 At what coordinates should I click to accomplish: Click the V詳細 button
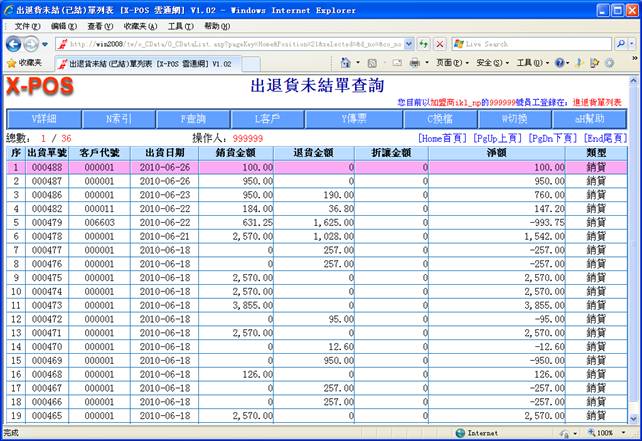[x=43, y=118]
